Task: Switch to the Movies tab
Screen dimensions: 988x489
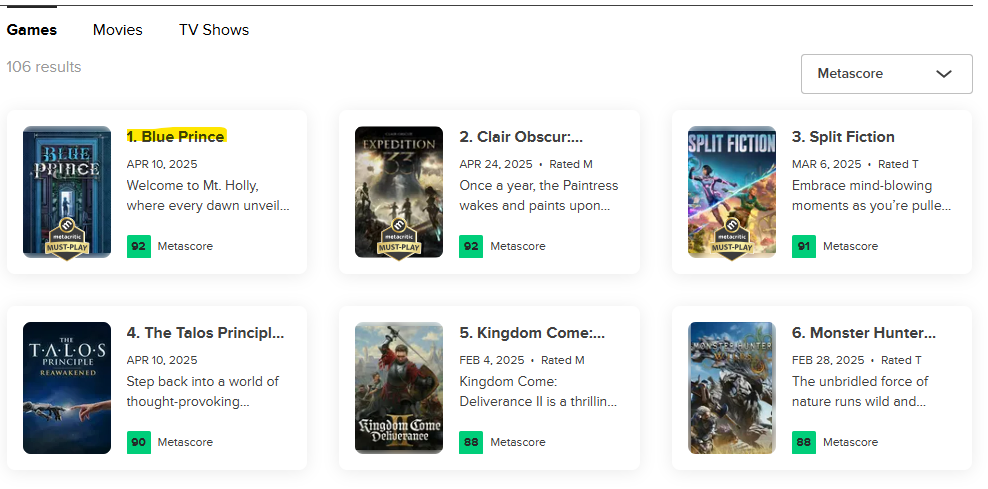Action: pos(118,30)
